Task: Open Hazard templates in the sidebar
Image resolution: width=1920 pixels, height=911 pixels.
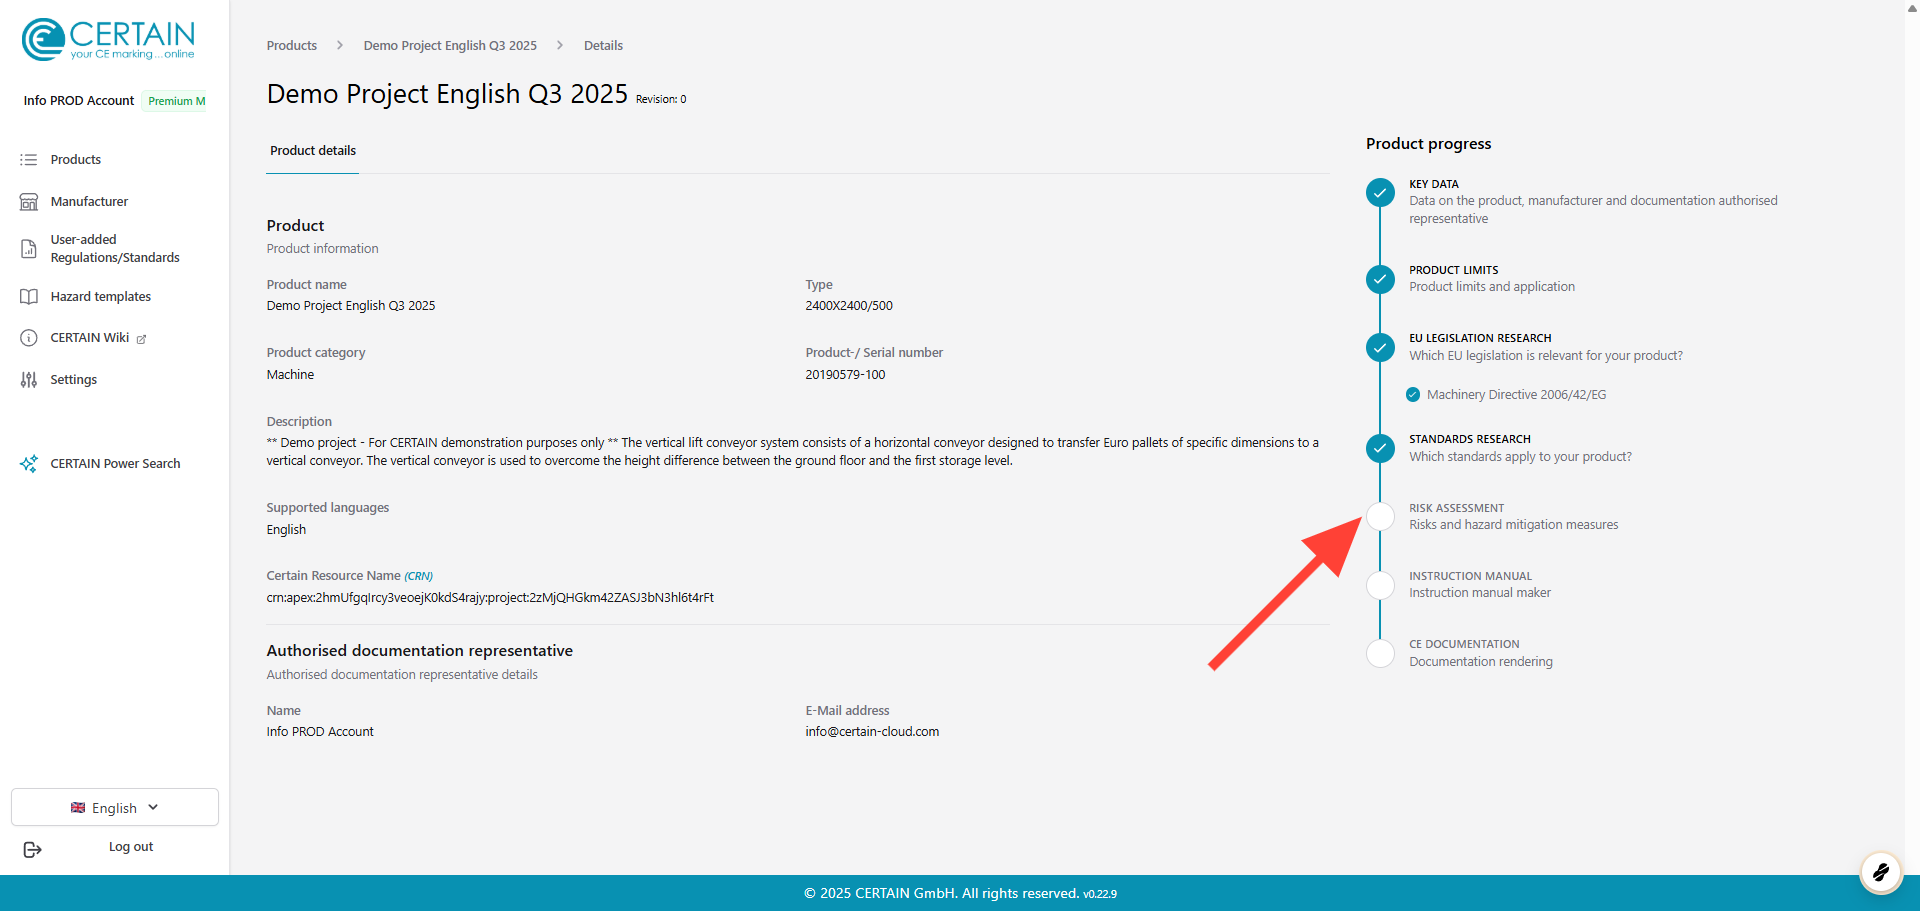Action: [x=101, y=297]
